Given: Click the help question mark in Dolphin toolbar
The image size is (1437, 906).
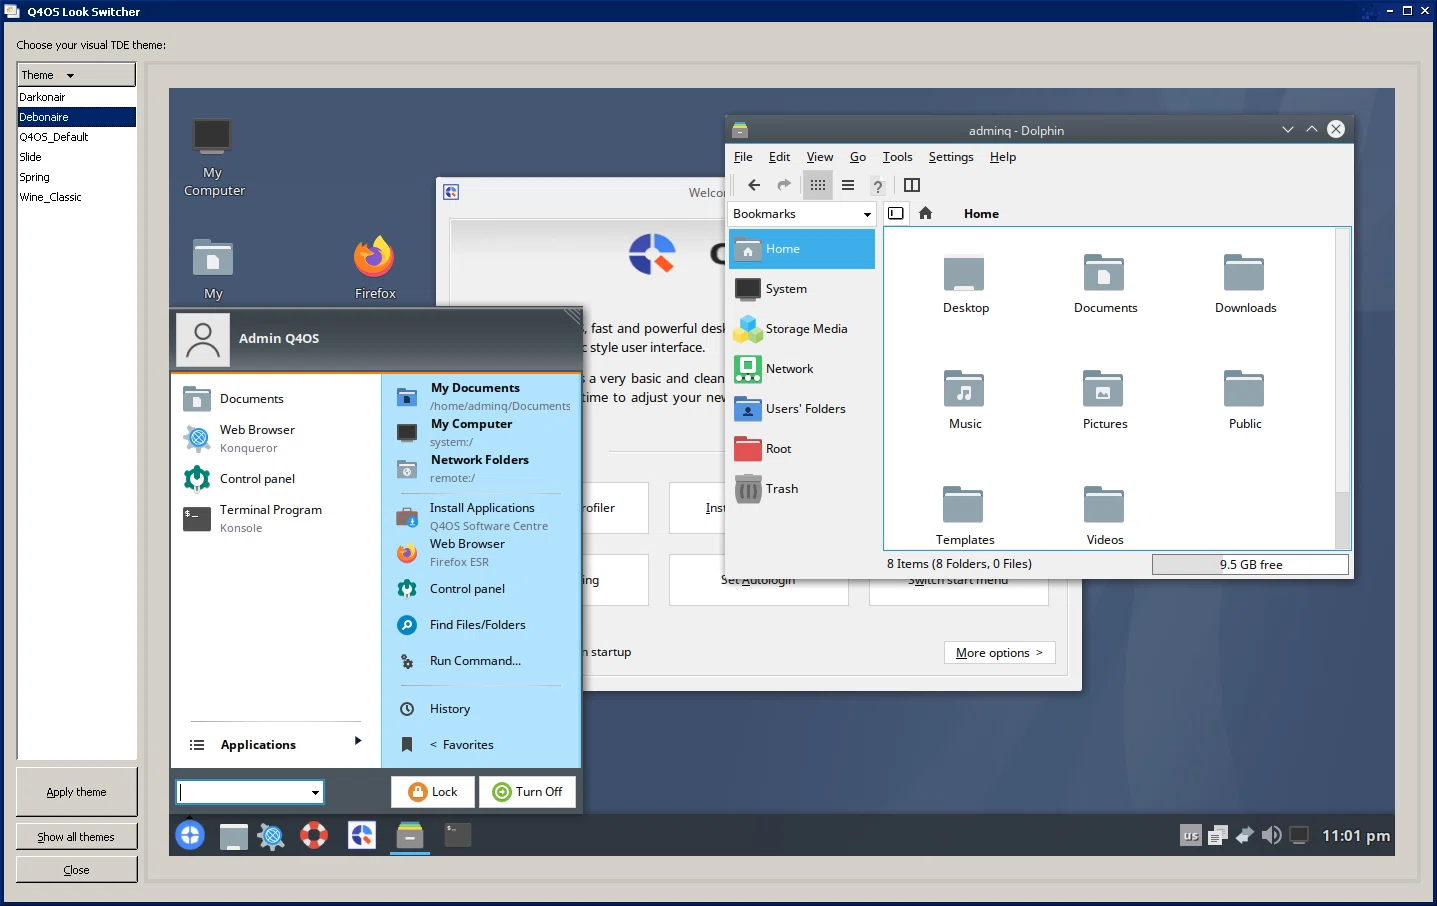Looking at the screenshot, I should [878, 186].
